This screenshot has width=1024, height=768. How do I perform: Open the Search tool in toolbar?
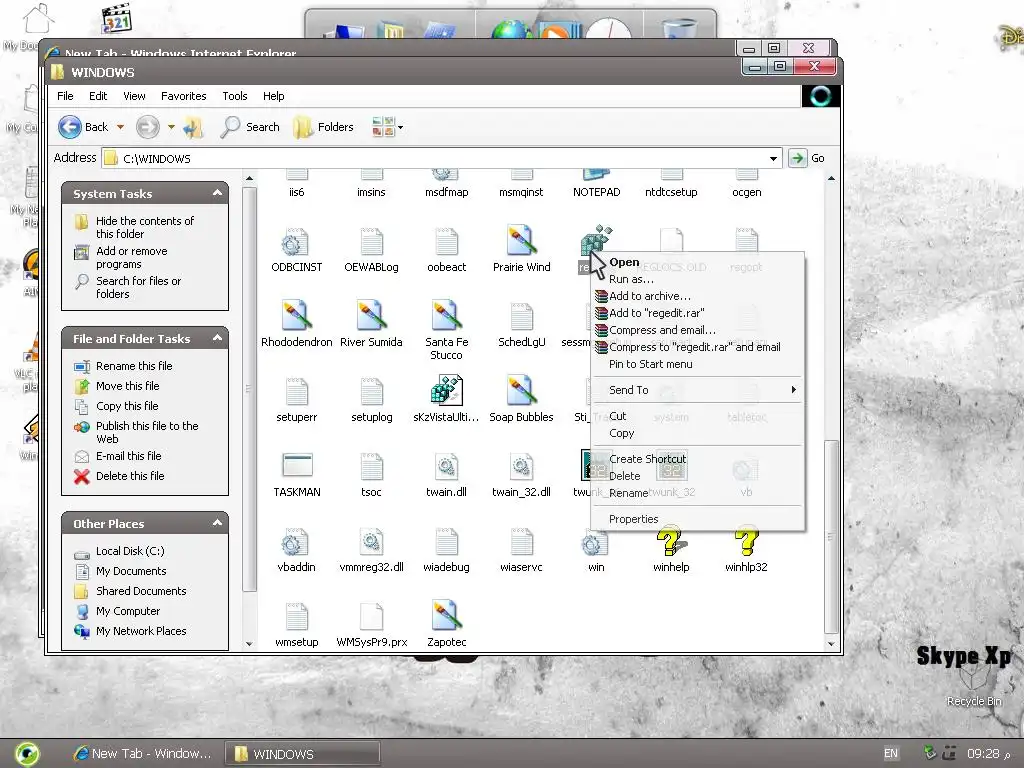(249, 127)
